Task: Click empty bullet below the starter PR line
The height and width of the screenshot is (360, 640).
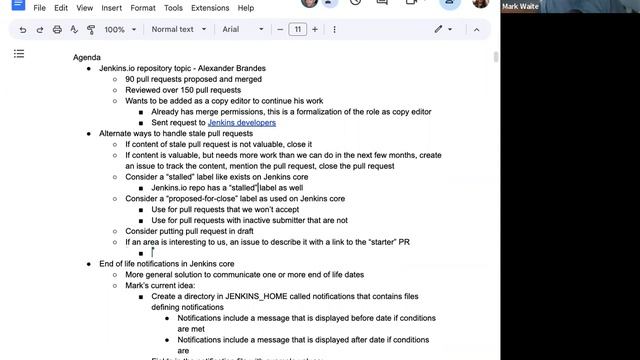Action: click(141, 253)
